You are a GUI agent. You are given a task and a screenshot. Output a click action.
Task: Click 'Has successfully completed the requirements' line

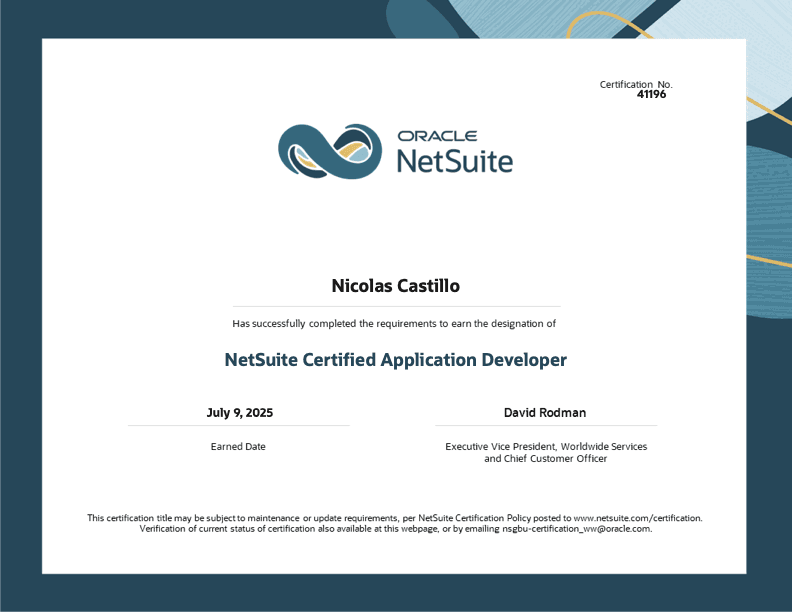(x=394, y=324)
